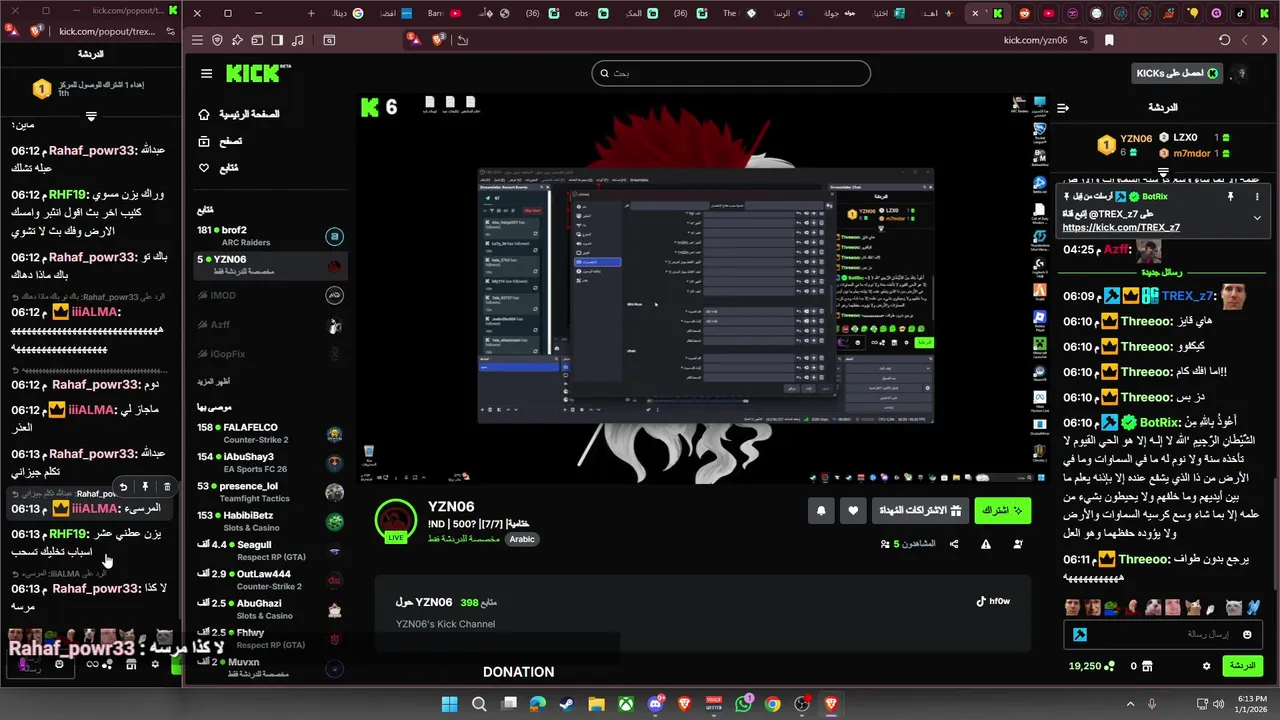Toggle follow with the heart button beside YZN06

coord(853,510)
